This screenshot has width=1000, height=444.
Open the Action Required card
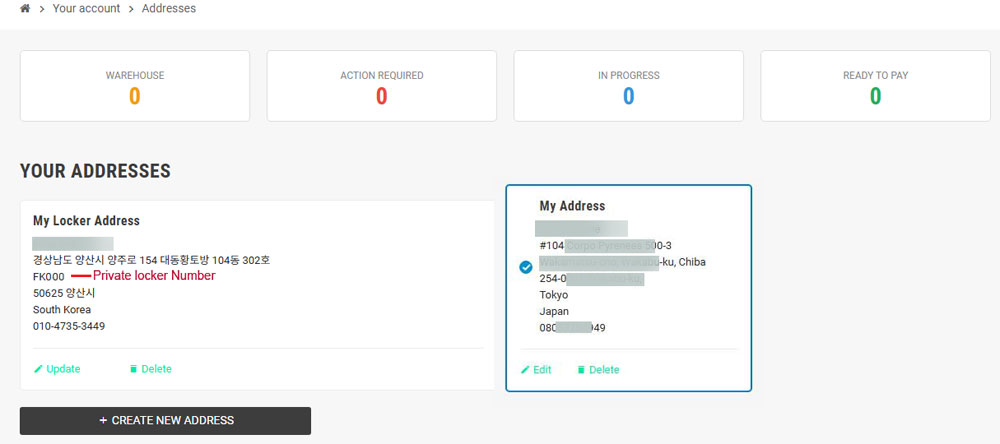point(381,86)
